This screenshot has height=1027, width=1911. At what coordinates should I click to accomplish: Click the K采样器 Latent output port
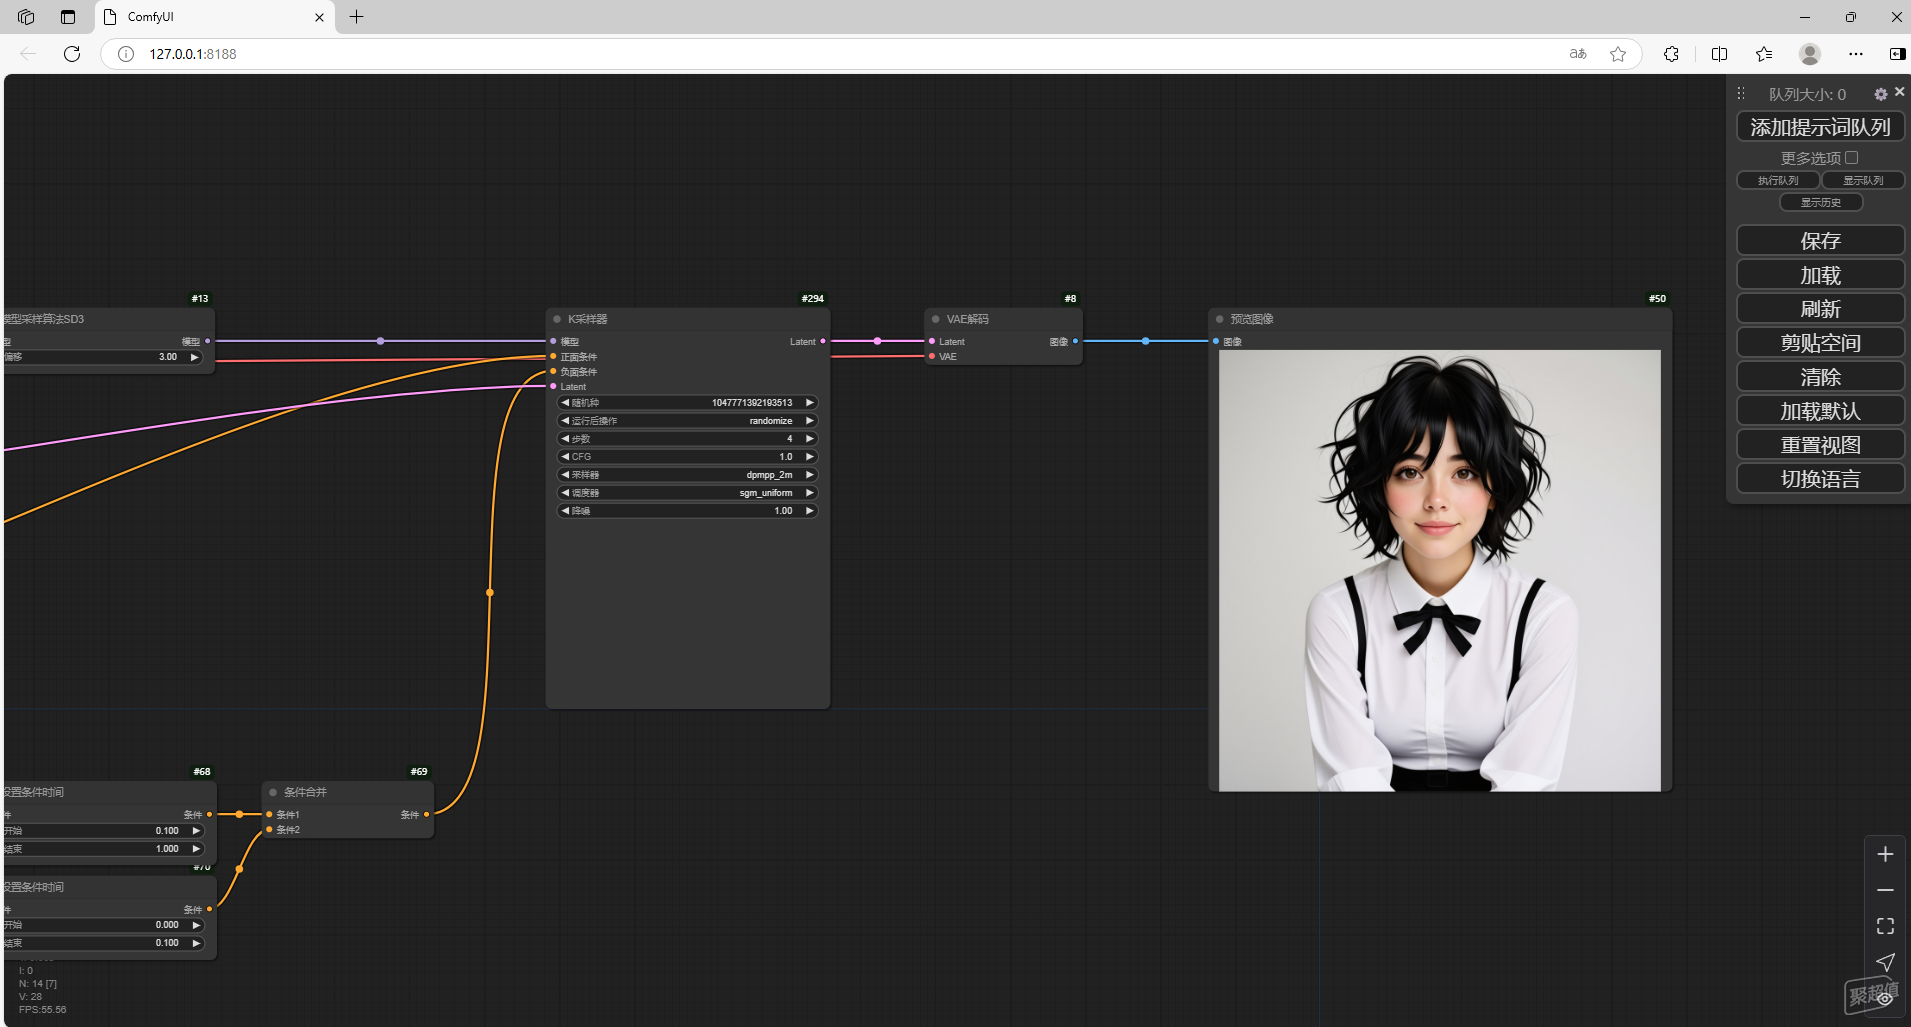tap(823, 341)
